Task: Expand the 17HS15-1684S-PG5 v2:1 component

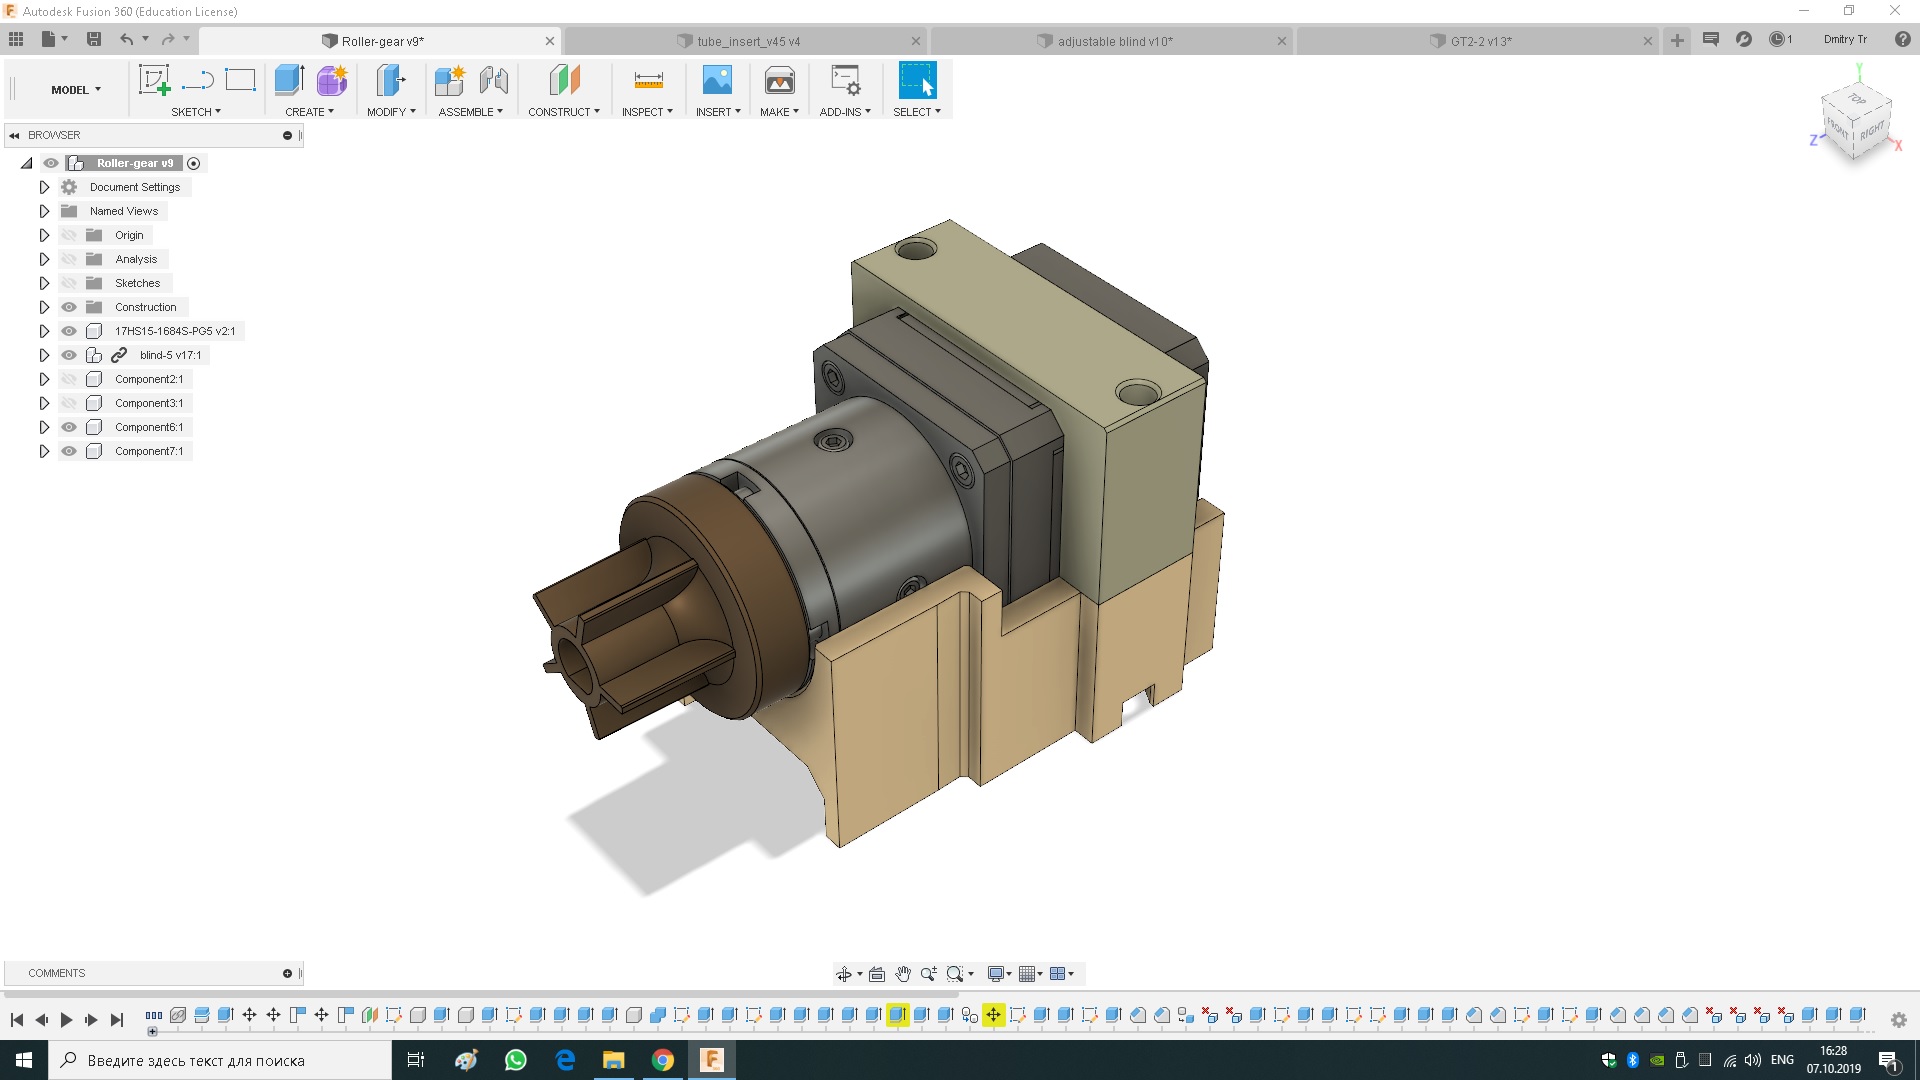Action: (44, 331)
